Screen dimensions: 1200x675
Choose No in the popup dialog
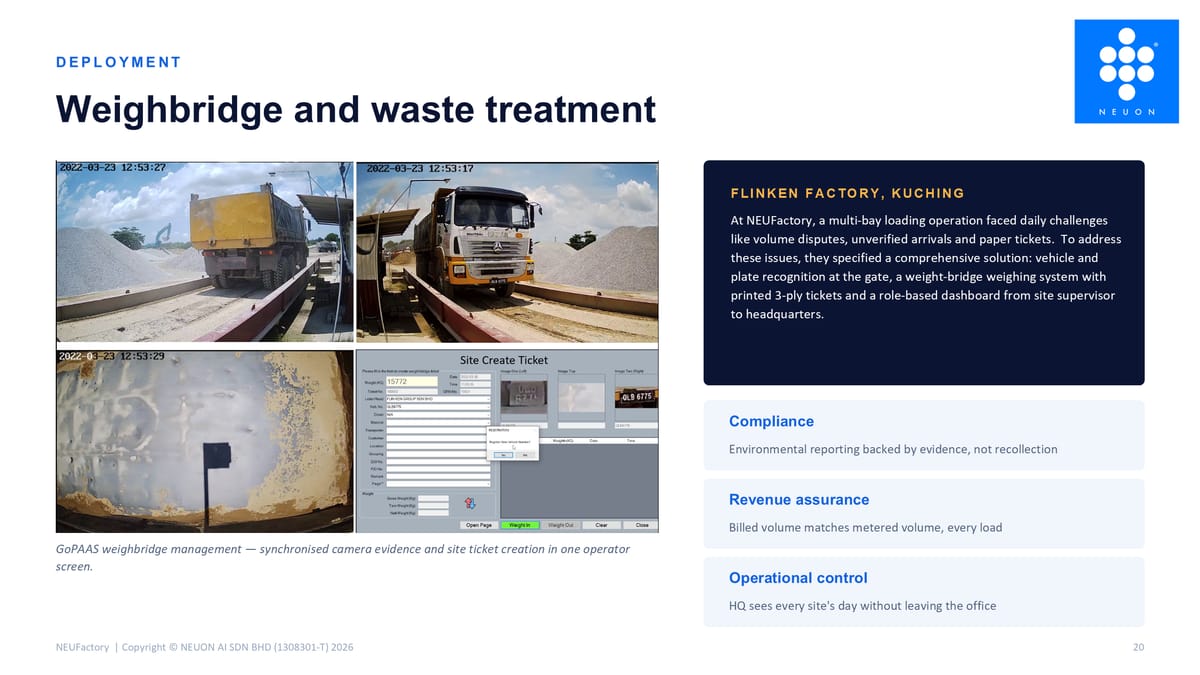525,455
